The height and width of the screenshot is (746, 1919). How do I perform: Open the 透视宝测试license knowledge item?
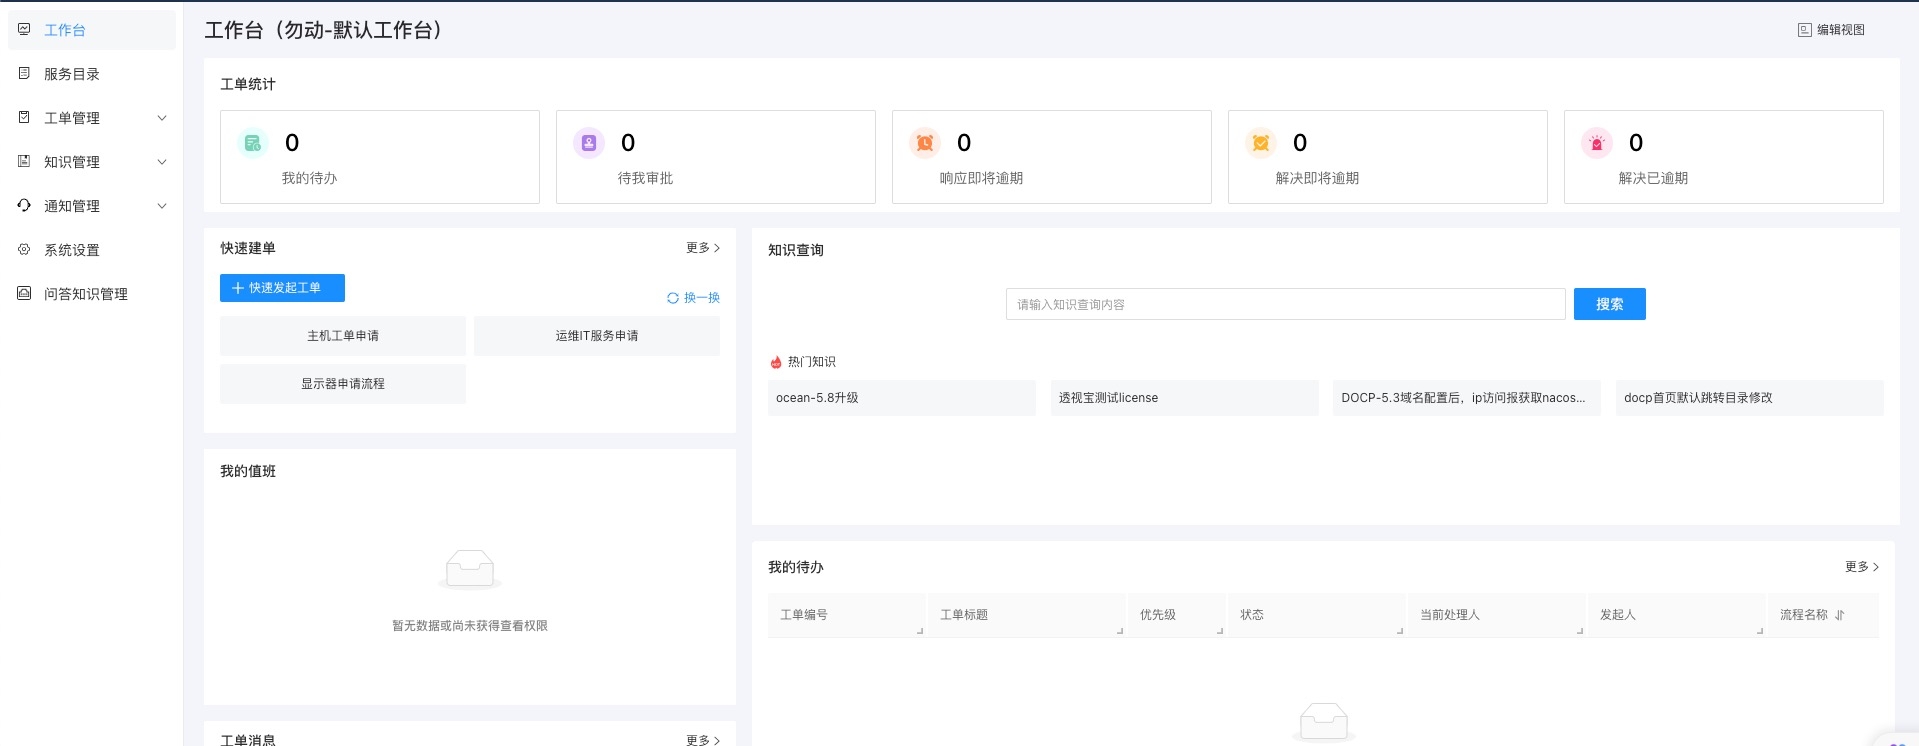click(1184, 398)
